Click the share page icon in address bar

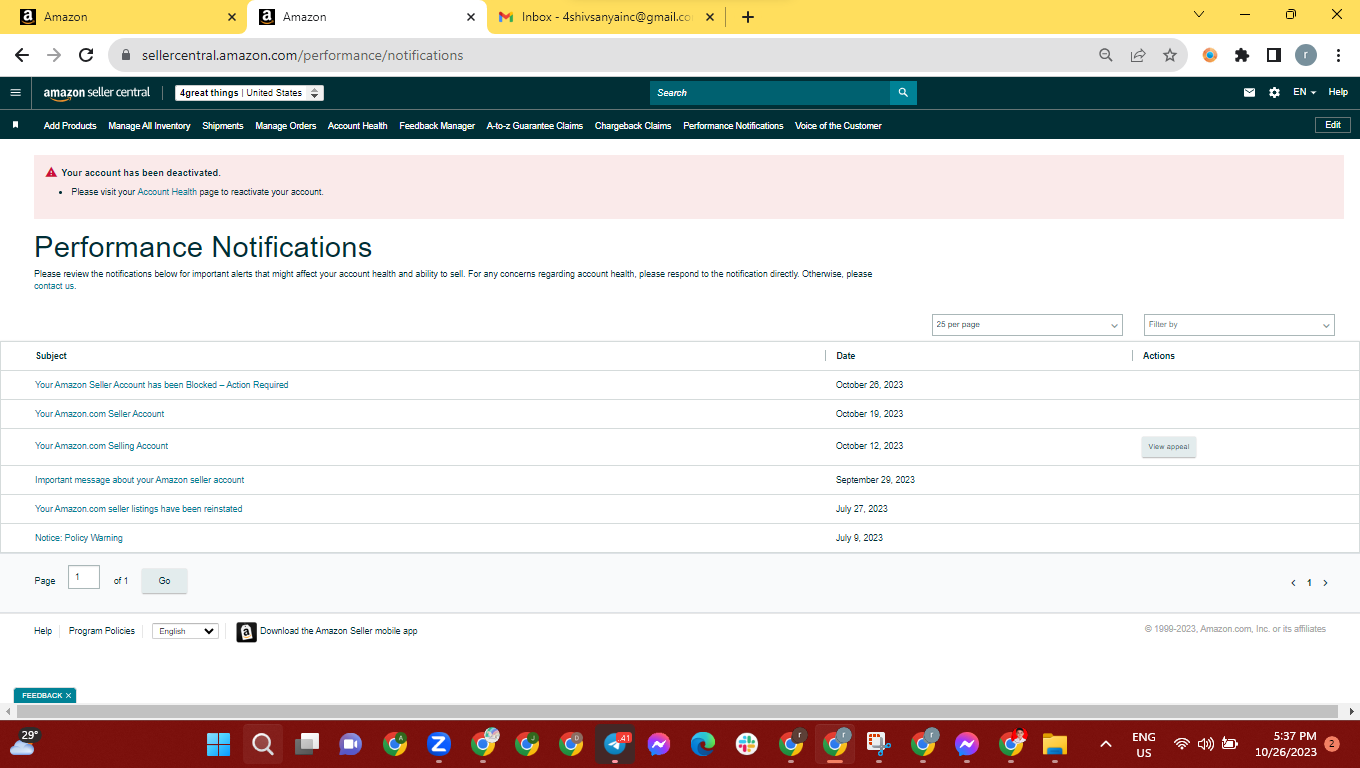[1138, 55]
